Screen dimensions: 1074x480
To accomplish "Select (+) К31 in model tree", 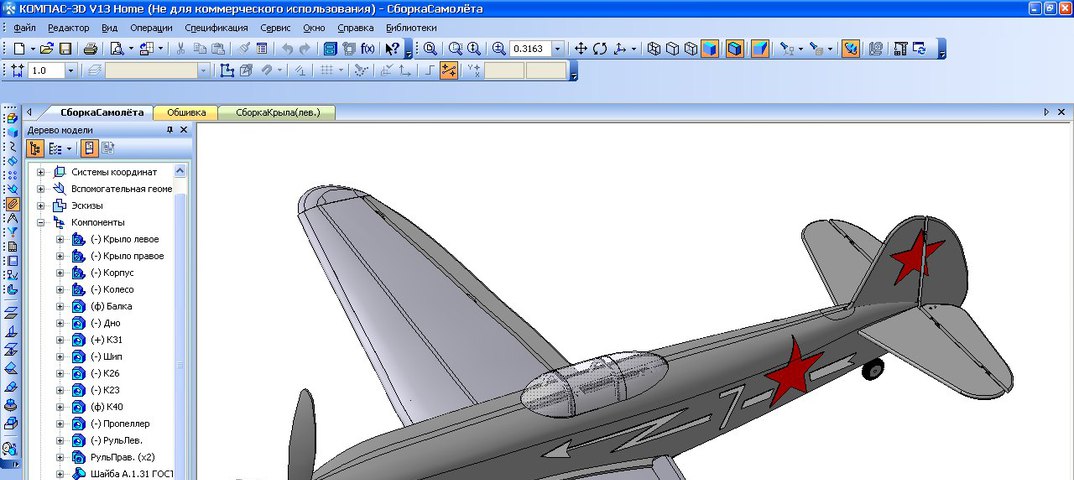I will tap(106, 340).
